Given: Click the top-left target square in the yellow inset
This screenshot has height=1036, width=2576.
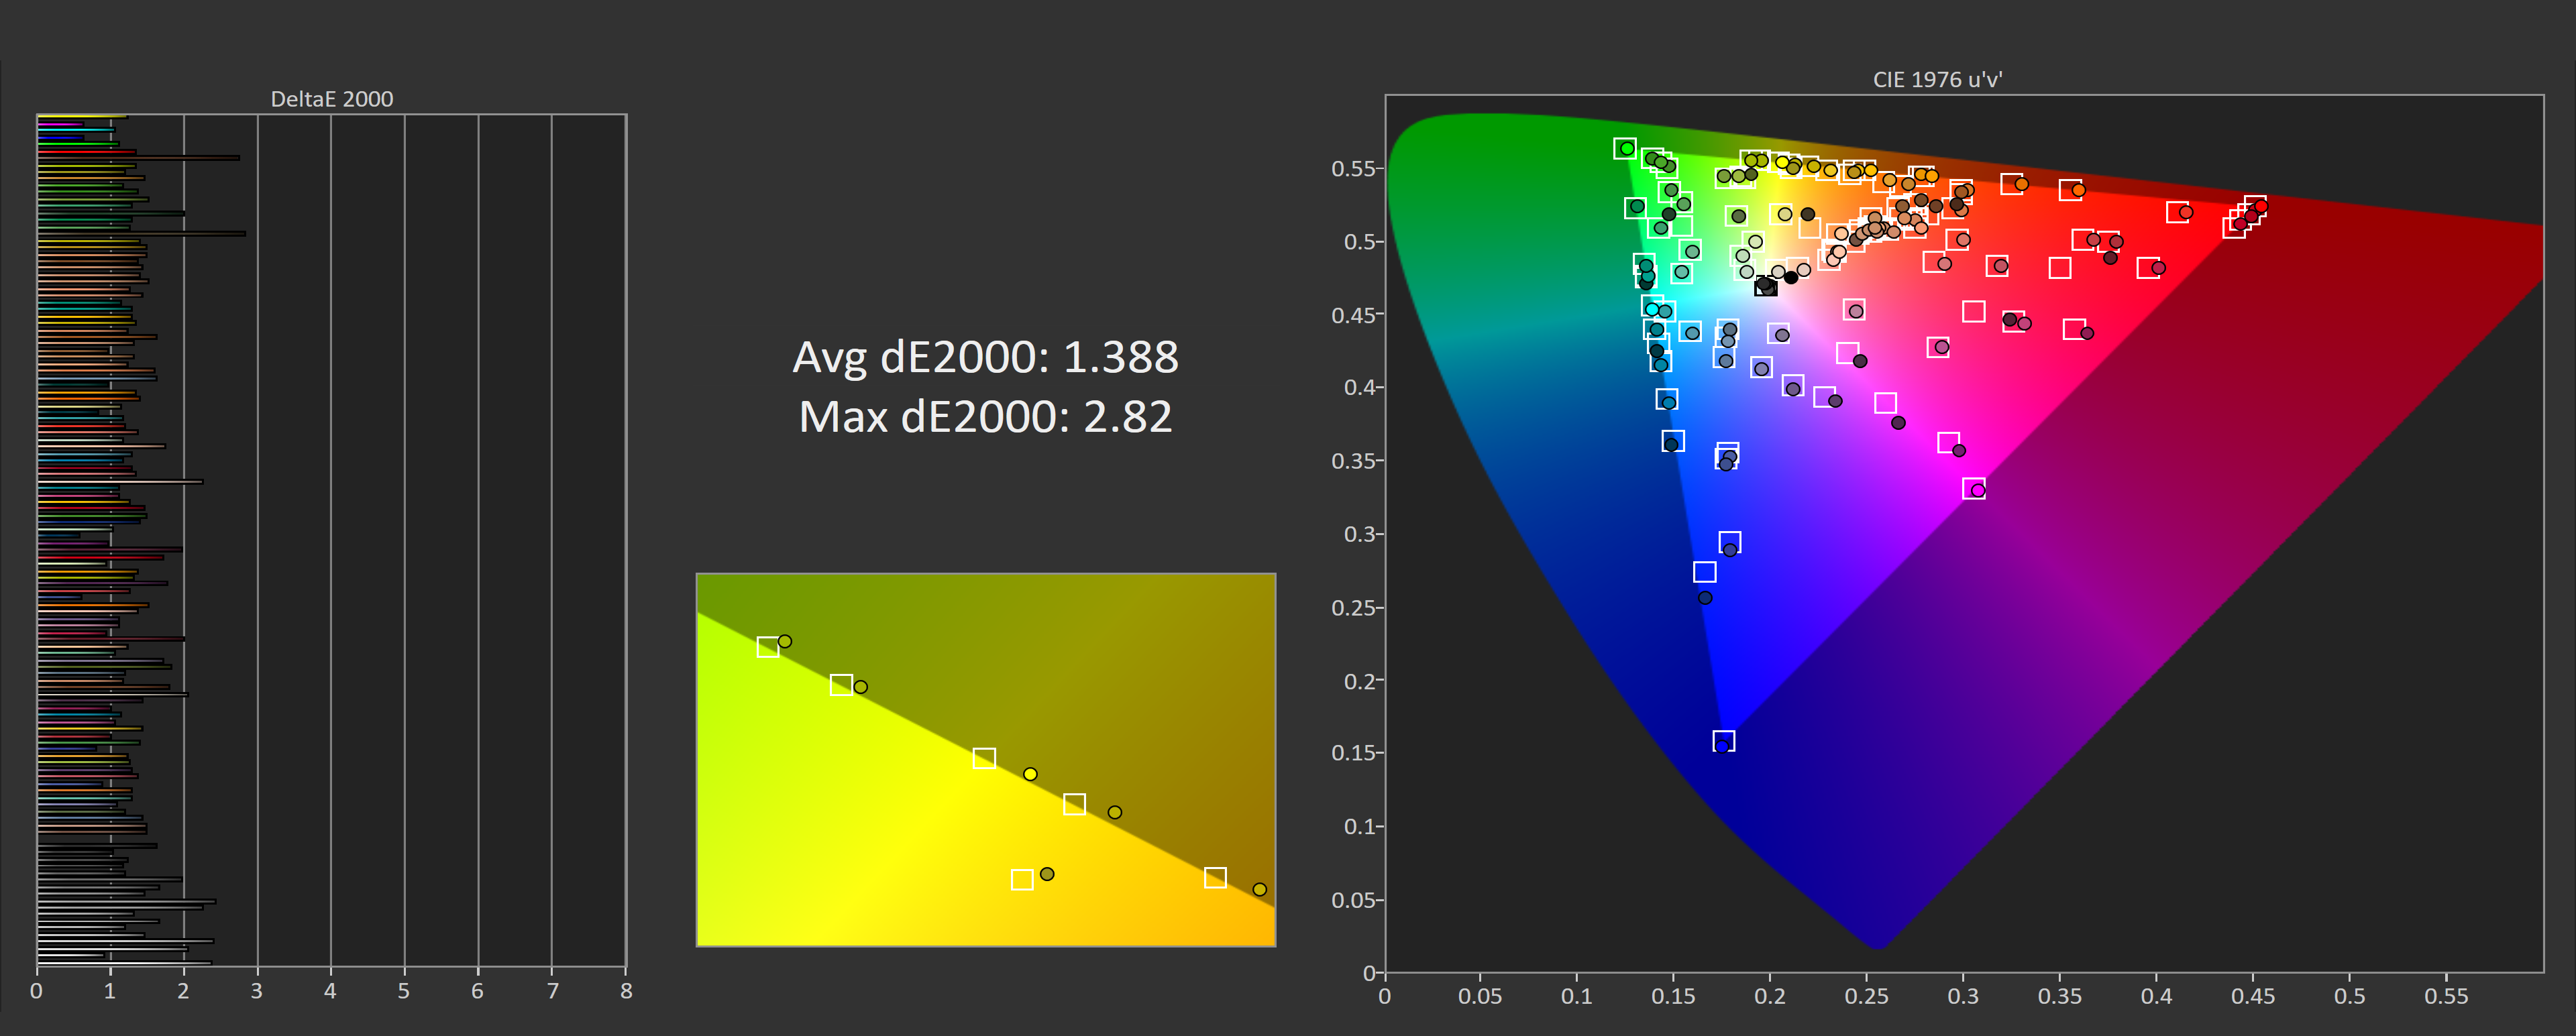Looking at the screenshot, I should [x=767, y=647].
